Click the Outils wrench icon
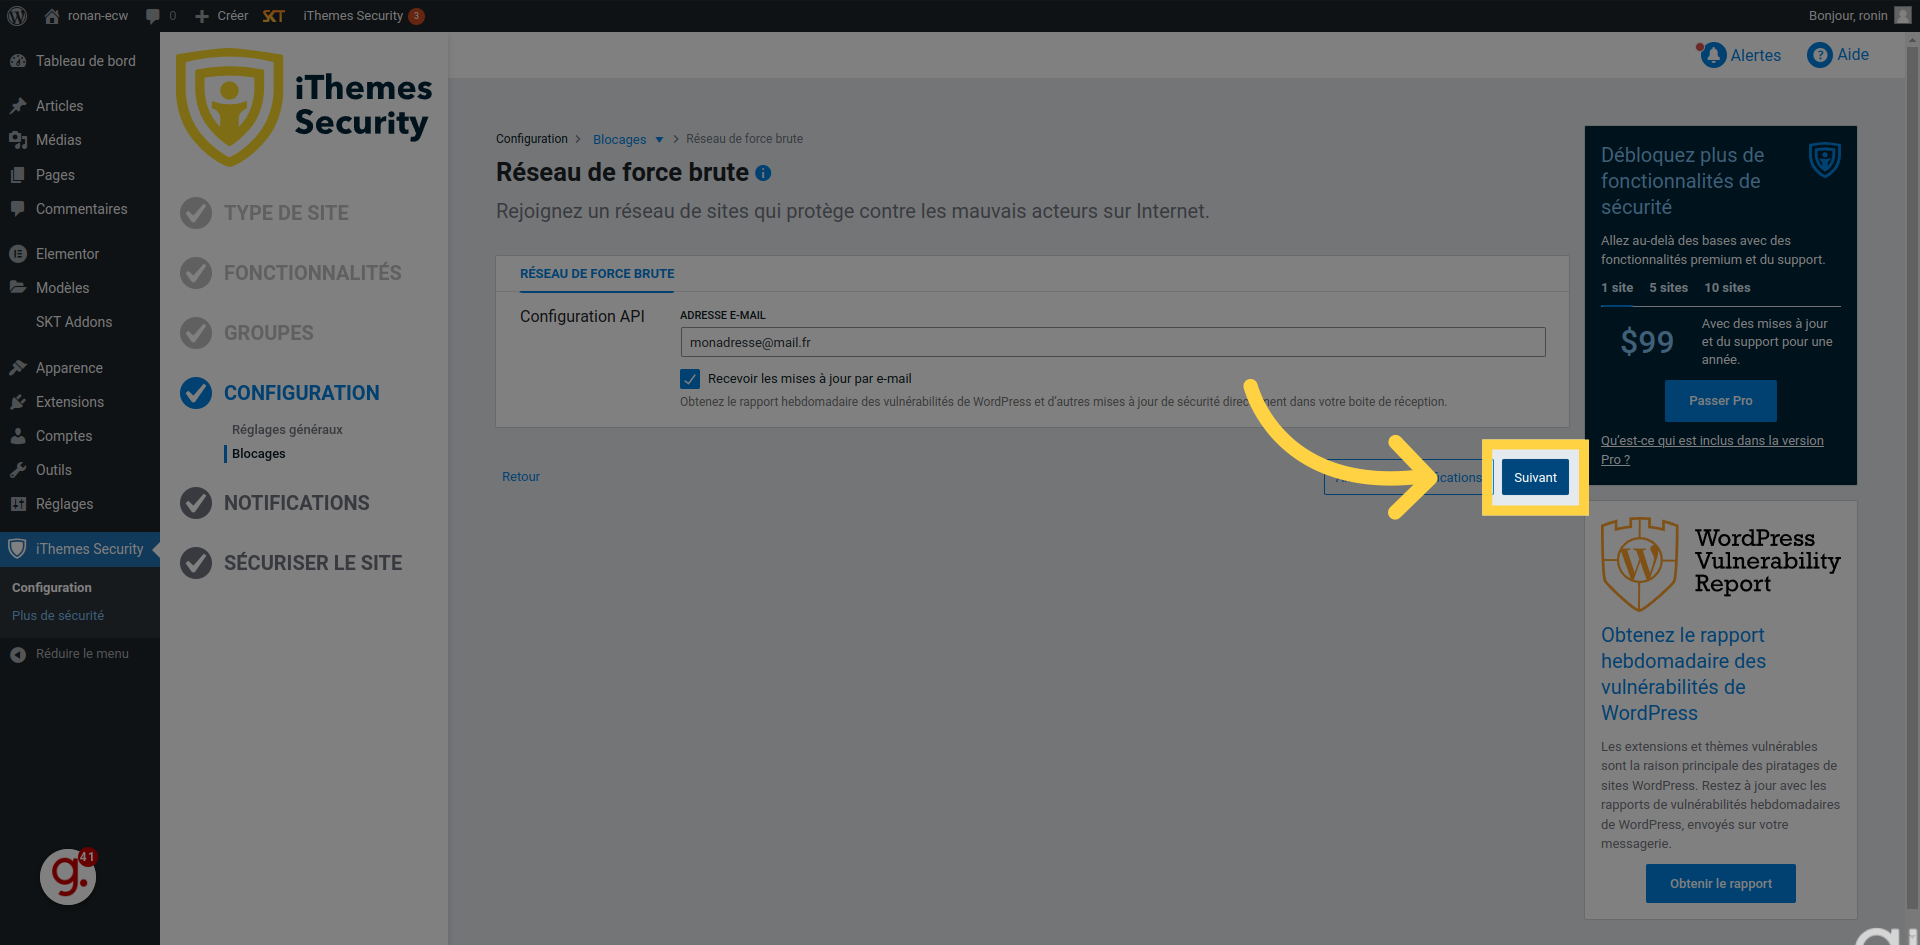The height and width of the screenshot is (945, 1920). point(18,470)
